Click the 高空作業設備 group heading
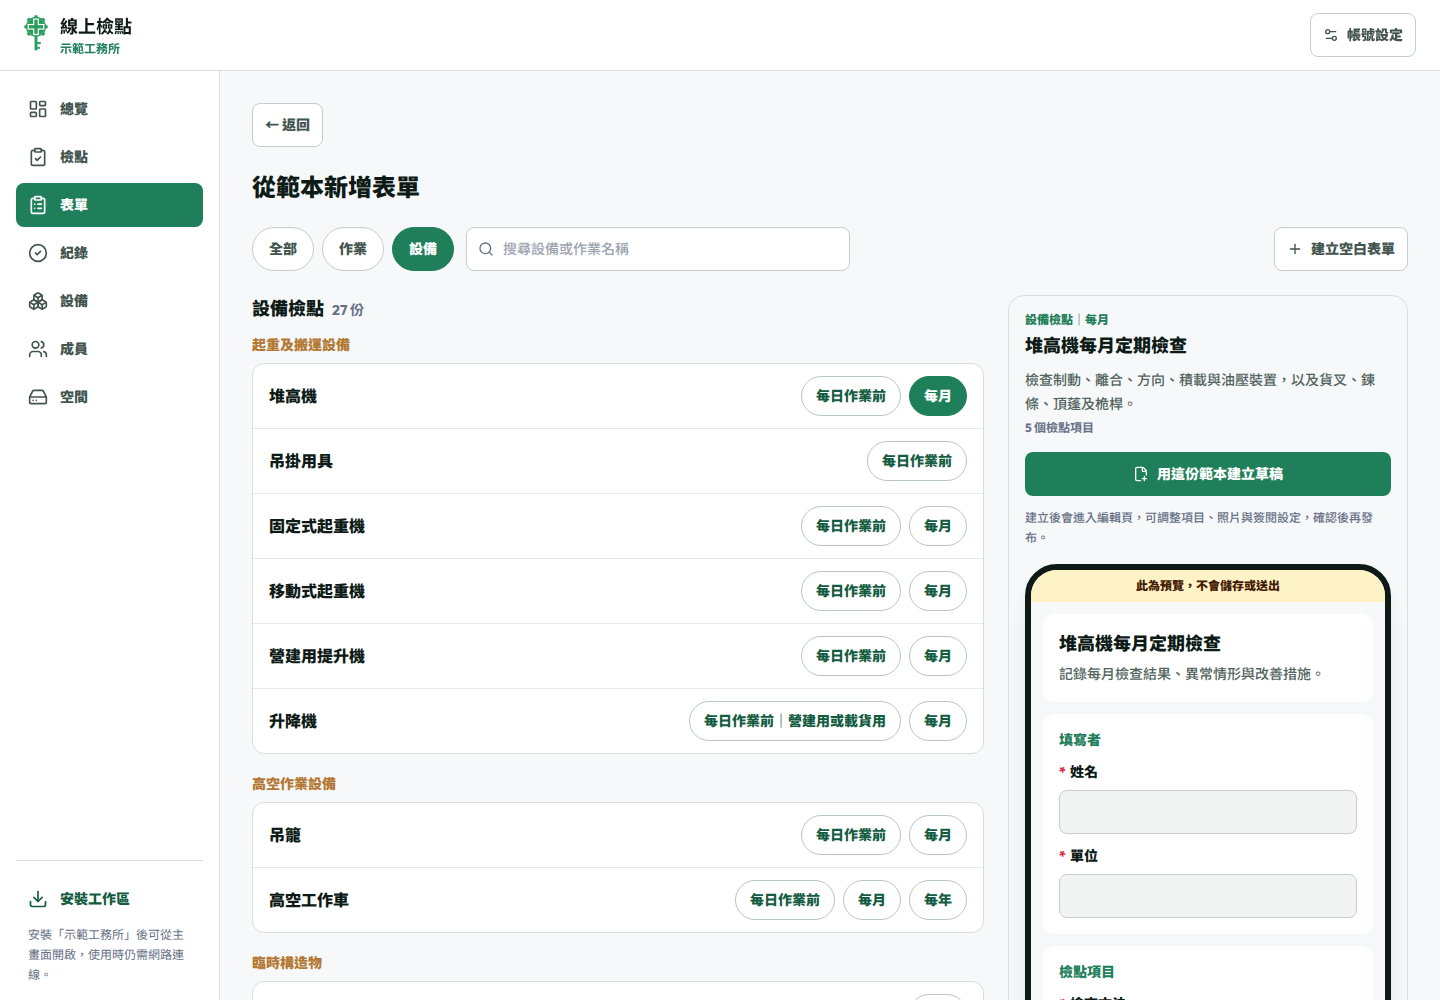Image resolution: width=1440 pixels, height=1000 pixels. (x=294, y=784)
